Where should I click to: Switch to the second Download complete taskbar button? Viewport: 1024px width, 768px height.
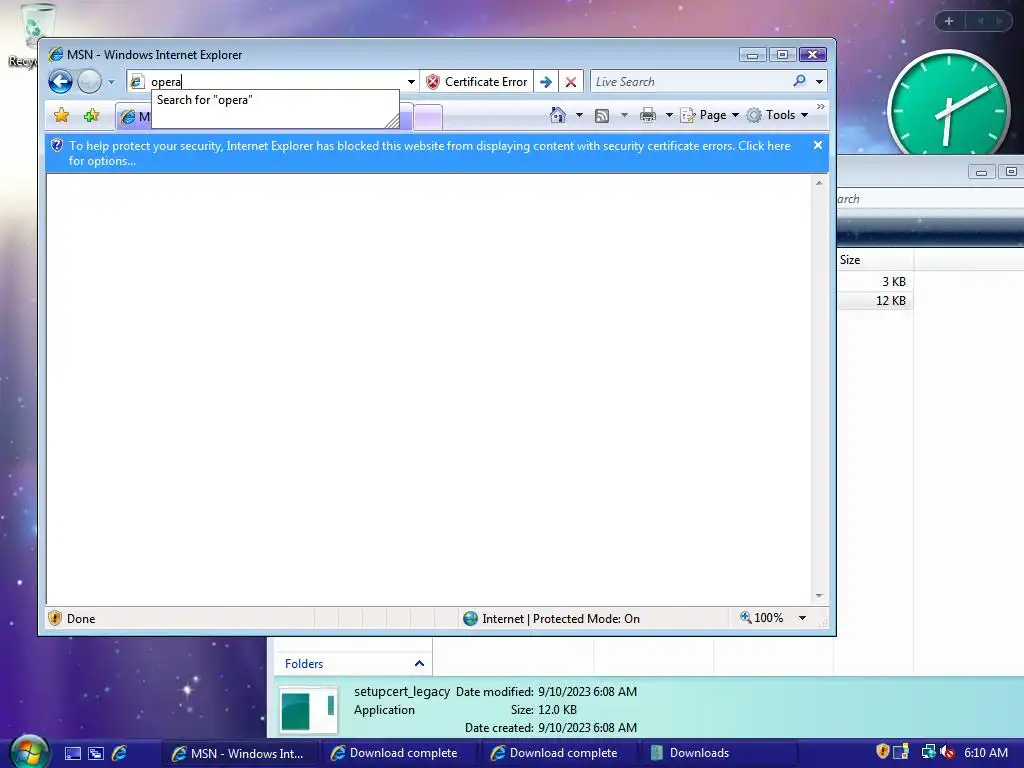[x=558, y=753]
